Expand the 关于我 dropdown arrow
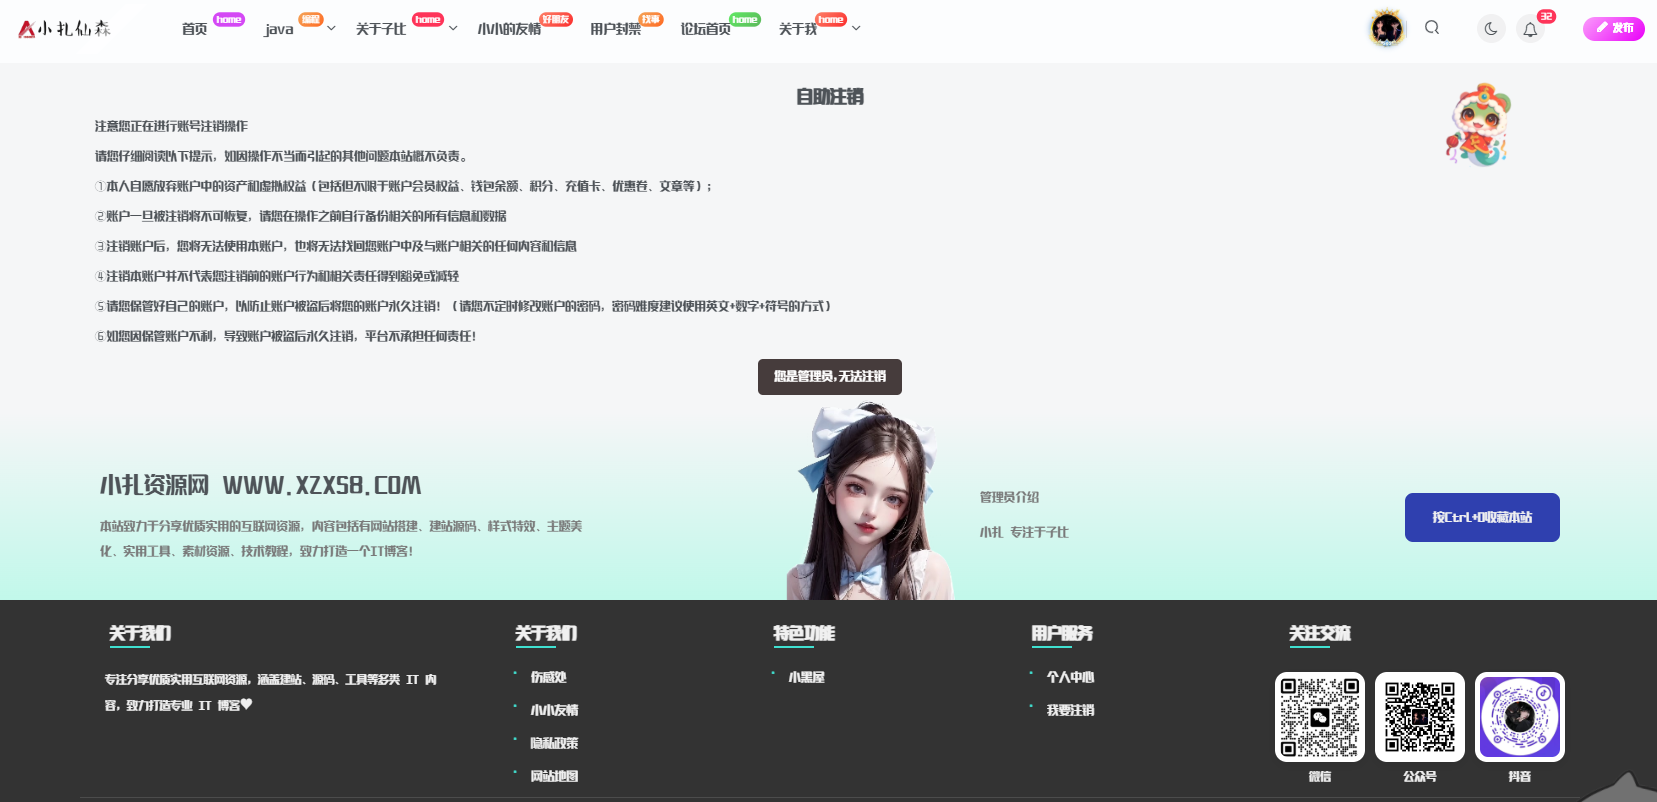Screen dimensions: 1657x802 tap(856, 29)
